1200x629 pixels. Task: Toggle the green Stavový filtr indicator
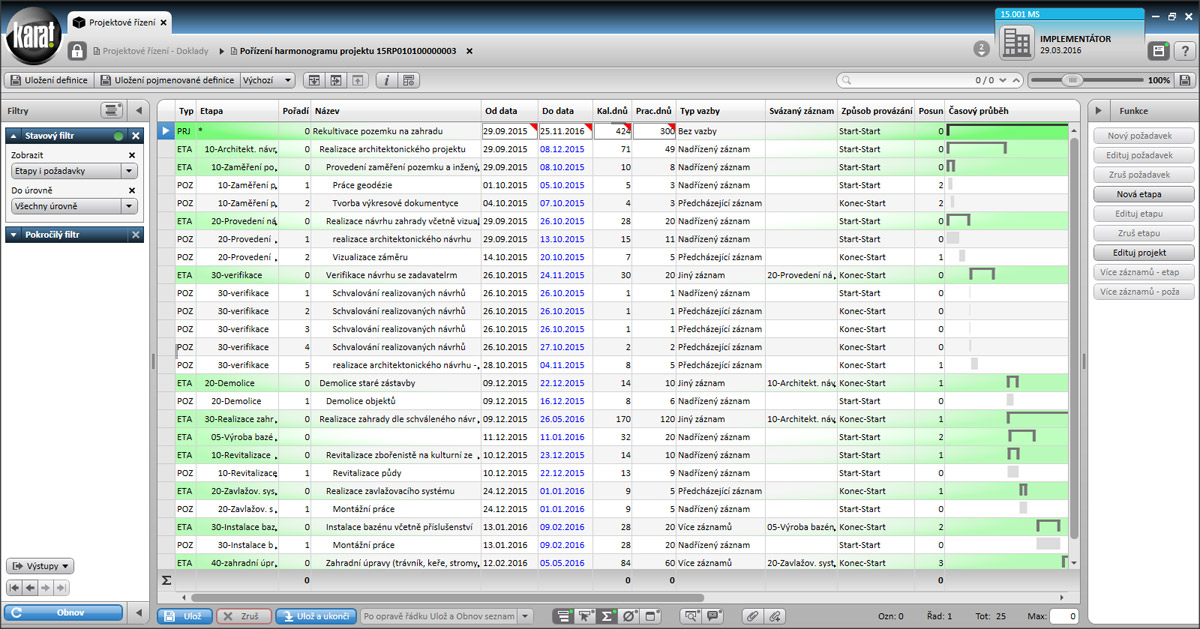118,135
